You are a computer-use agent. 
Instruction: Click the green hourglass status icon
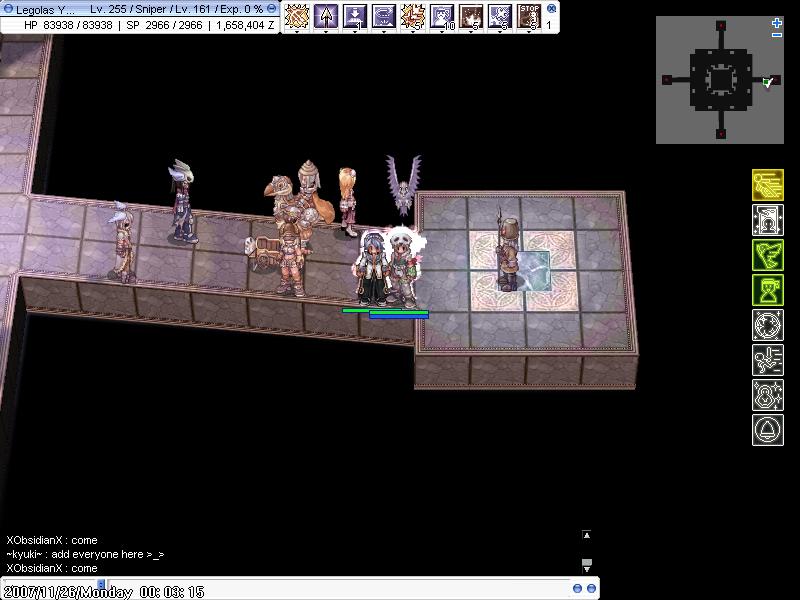pyautogui.click(x=767, y=290)
